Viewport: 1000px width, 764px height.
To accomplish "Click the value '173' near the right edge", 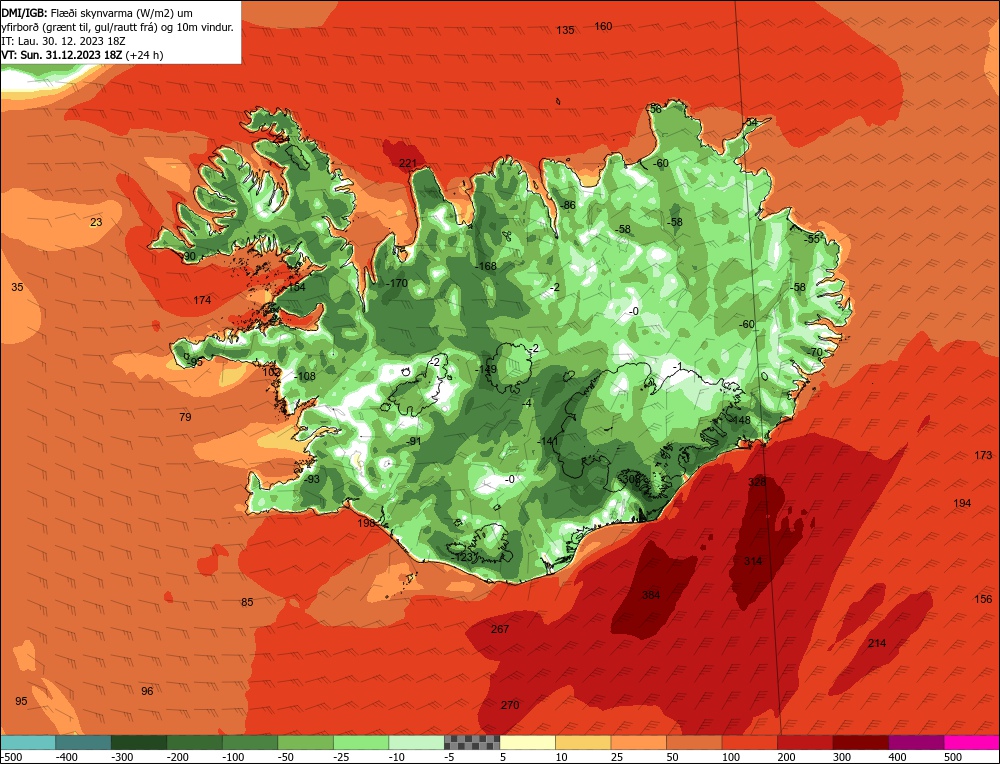I will point(983,455).
